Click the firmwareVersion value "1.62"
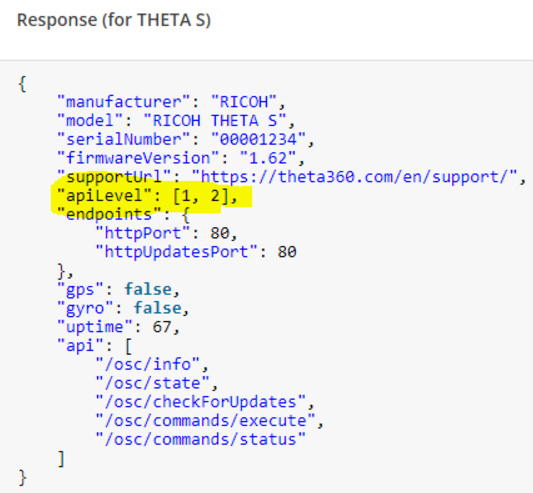The height and width of the screenshot is (493, 533). pyautogui.click(x=268, y=158)
